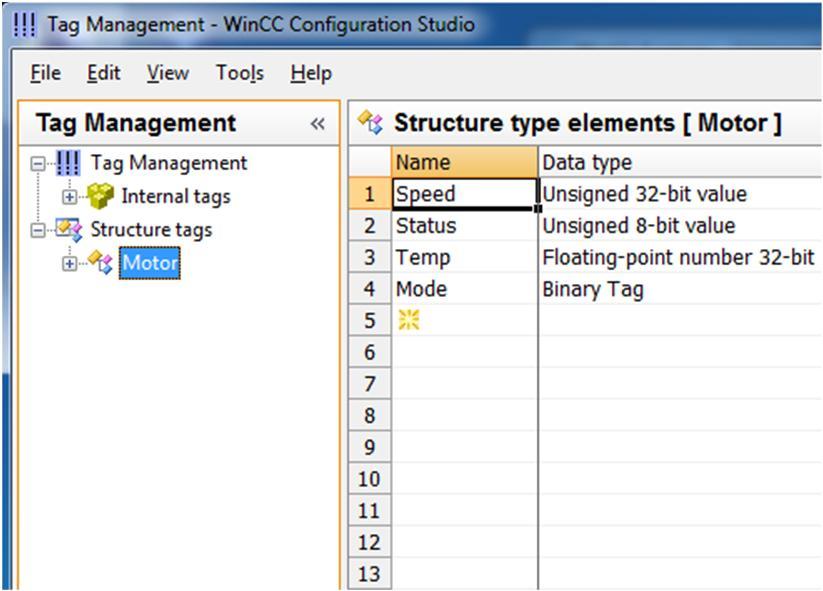Open the File menu

click(45, 73)
